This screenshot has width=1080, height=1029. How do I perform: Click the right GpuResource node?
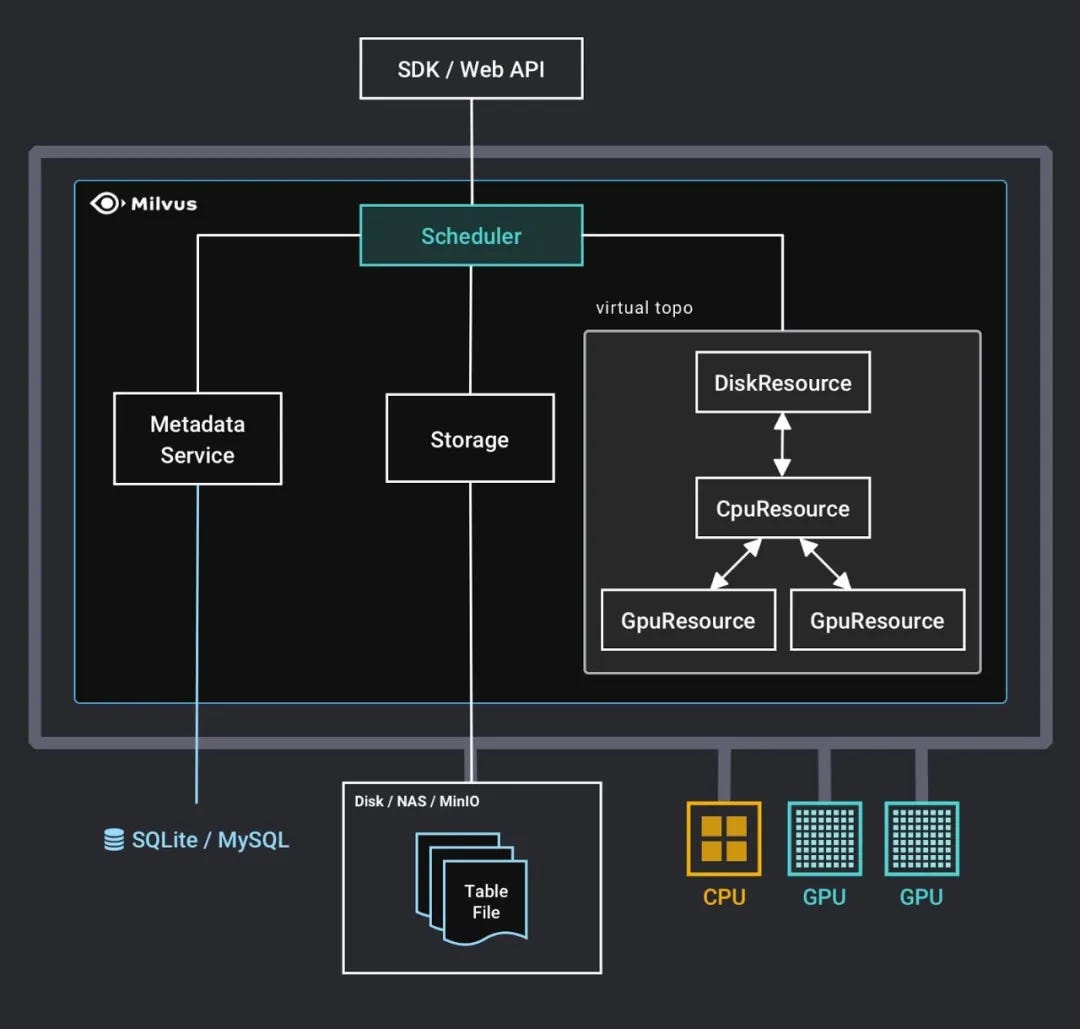pyautogui.click(x=877, y=620)
